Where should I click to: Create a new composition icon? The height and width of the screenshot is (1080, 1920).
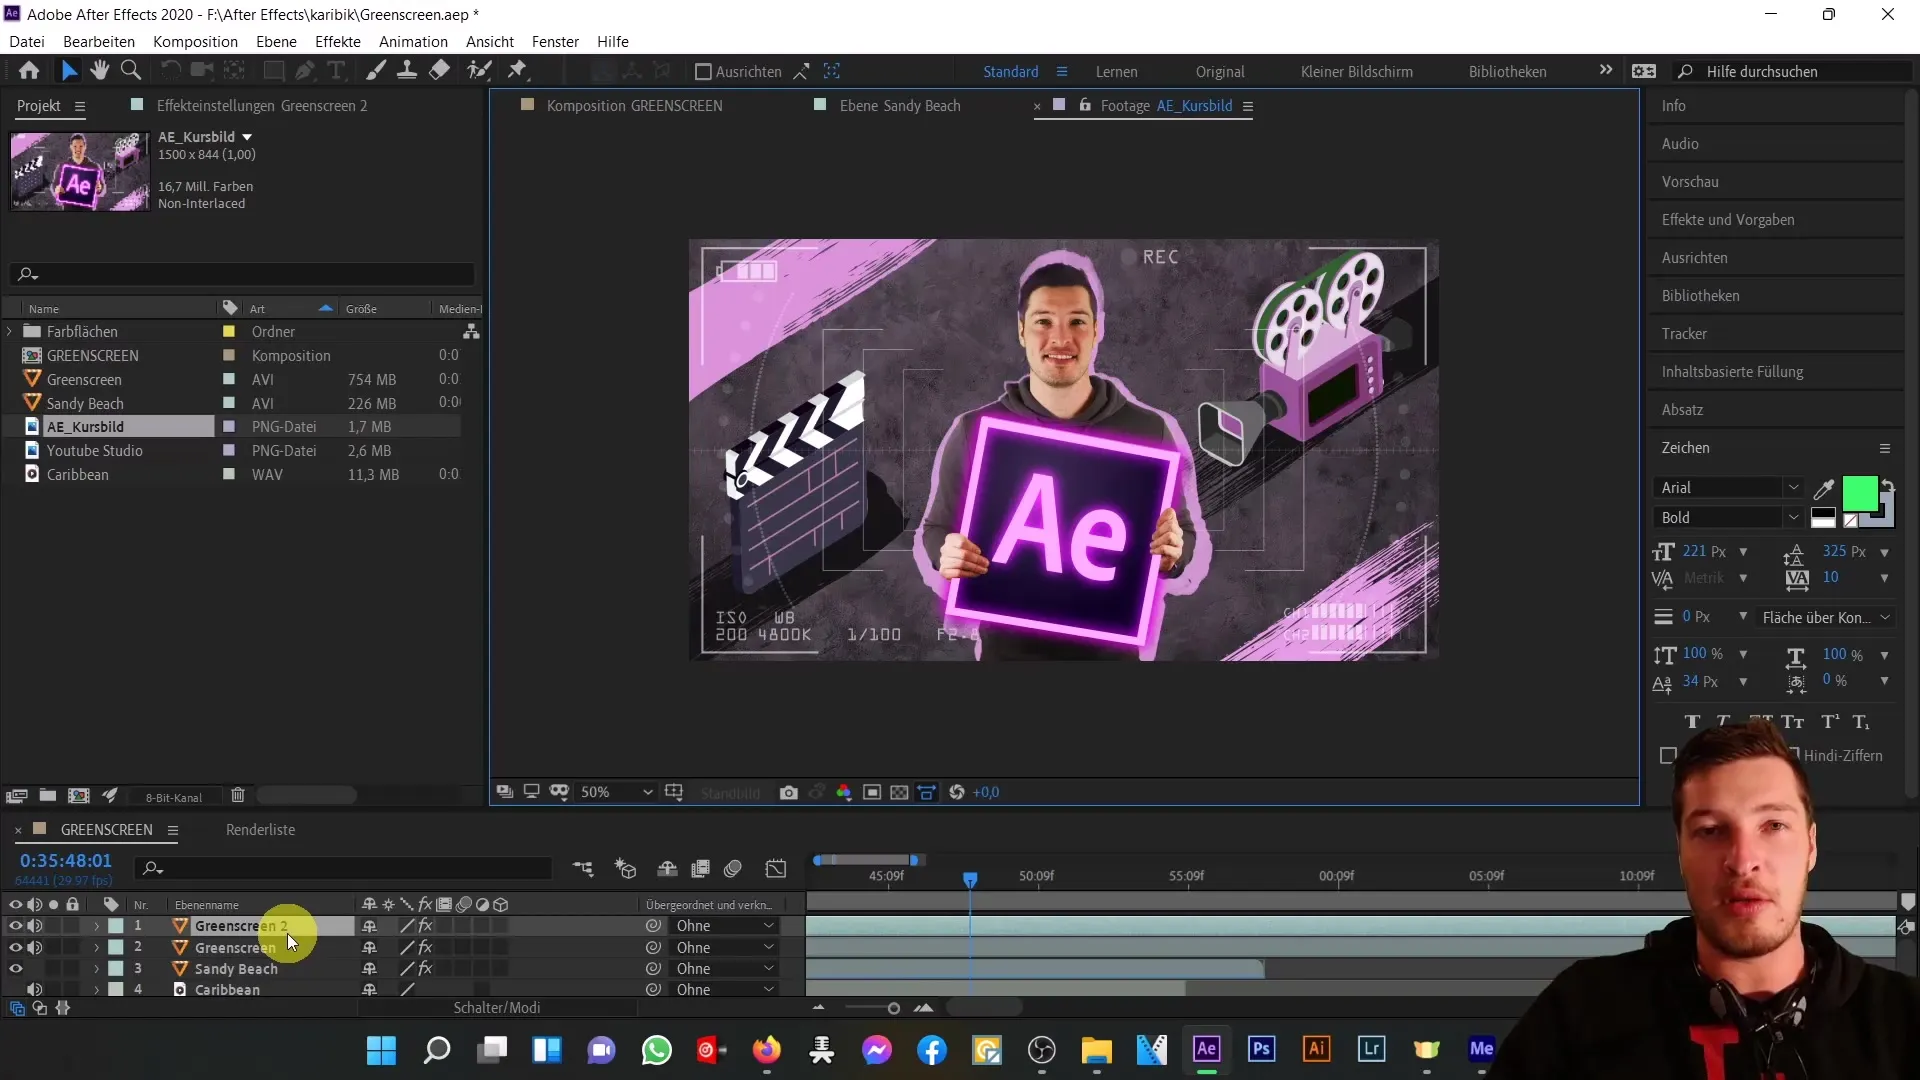[78, 796]
